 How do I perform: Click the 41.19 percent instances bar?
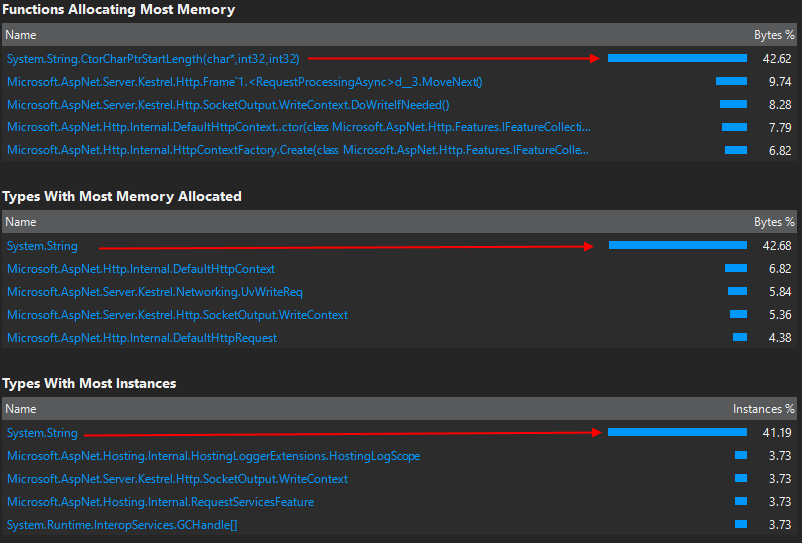click(677, 433)
